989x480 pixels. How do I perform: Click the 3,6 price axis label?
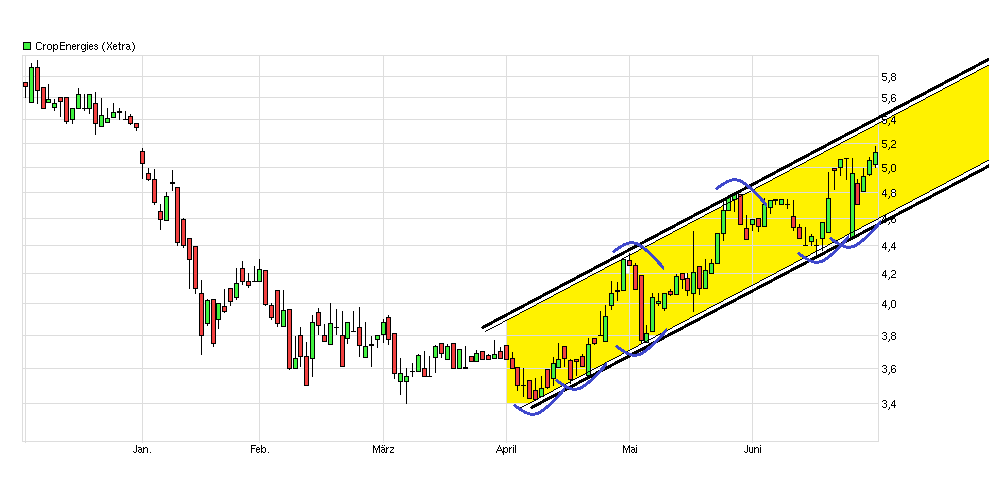pyautogui.click(x=888, y=370)
